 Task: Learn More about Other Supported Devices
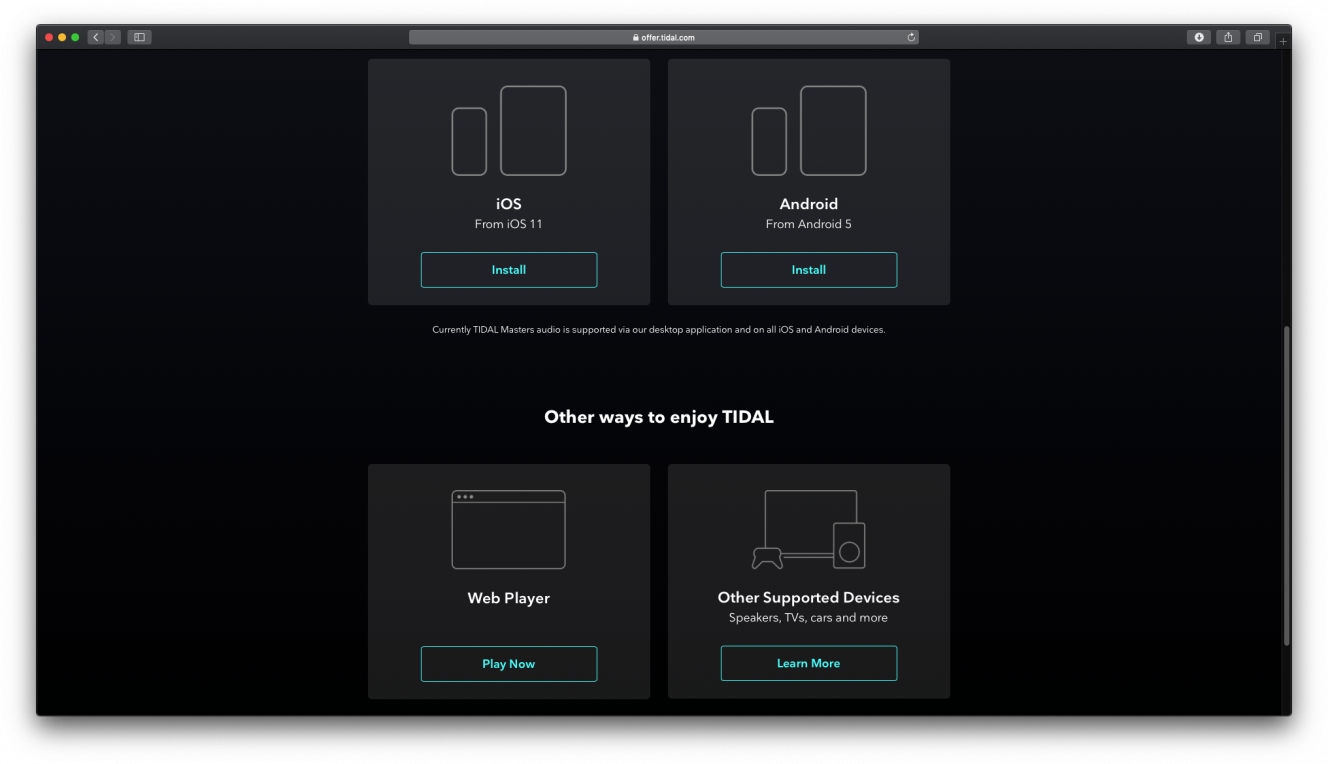coord(808,663)
